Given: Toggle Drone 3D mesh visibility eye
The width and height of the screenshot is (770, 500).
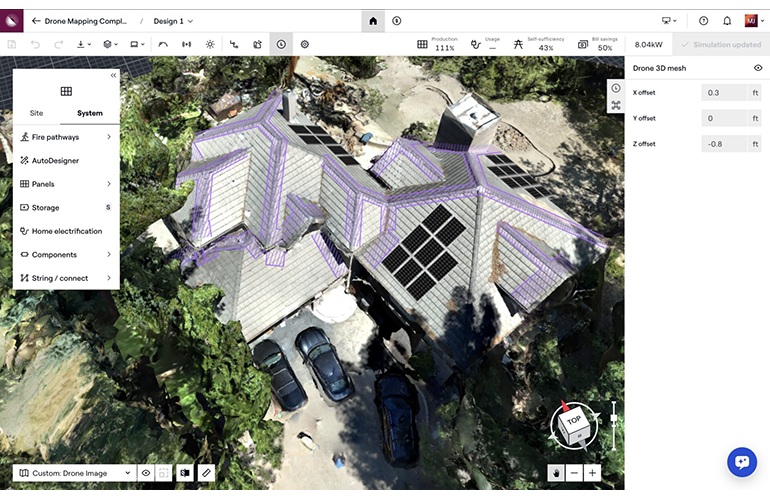Looking at the screenshot, I should pos(758,68).
